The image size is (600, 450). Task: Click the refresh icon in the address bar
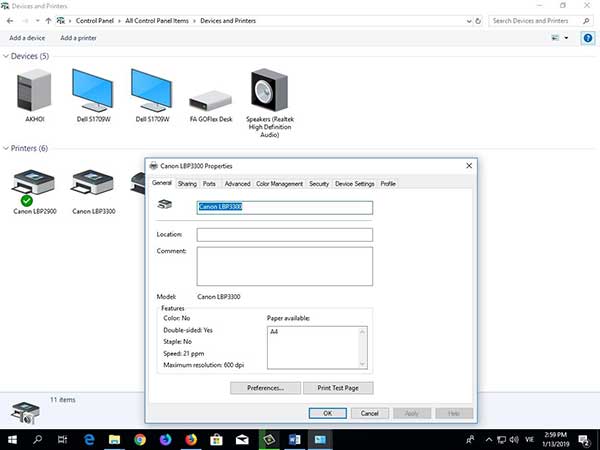click(x=478, y=21)
